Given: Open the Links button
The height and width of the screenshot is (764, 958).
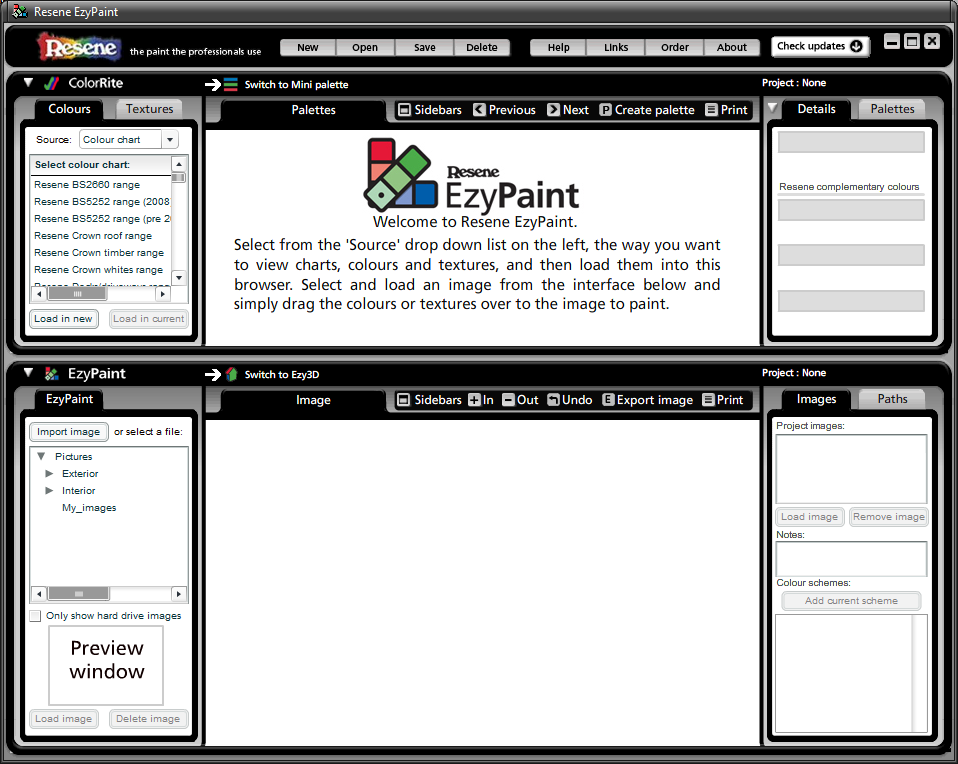Looking at the screenshot, I should [616, 48].
